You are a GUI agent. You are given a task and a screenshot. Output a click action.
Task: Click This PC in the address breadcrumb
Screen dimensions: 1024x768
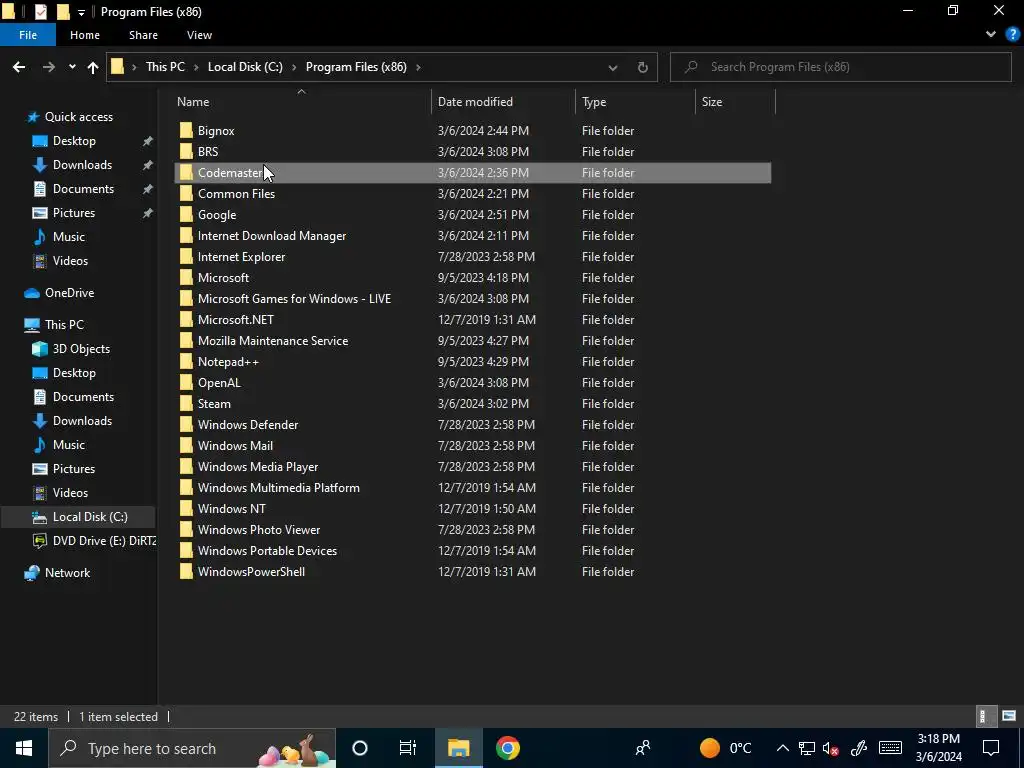pyautogui.click(x=165, y=67)
